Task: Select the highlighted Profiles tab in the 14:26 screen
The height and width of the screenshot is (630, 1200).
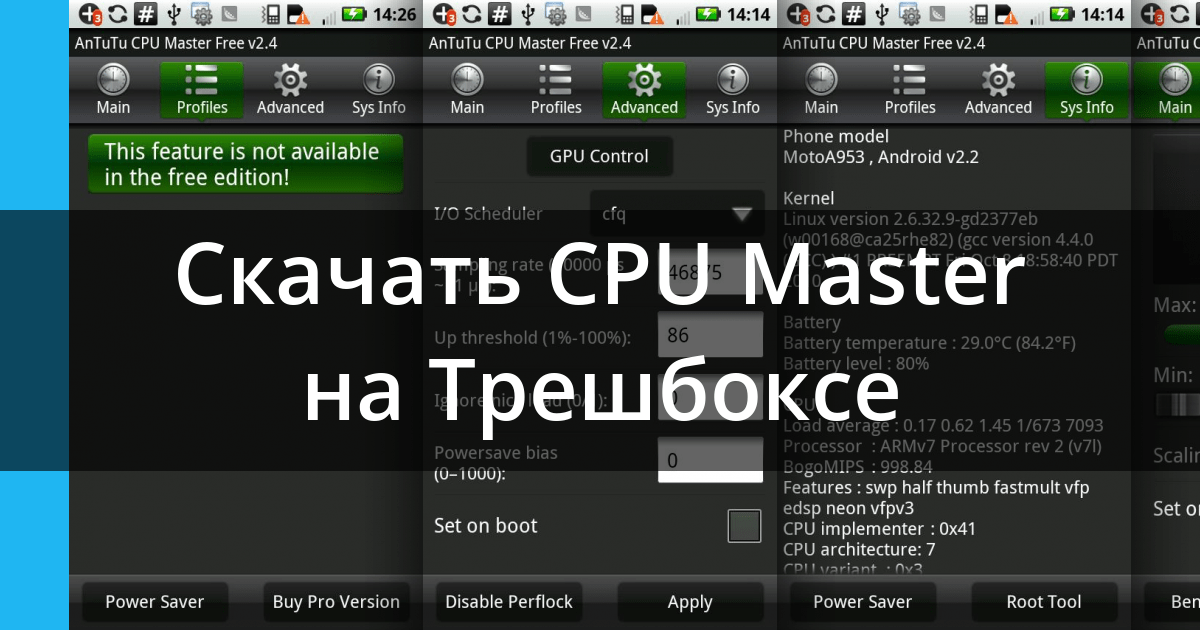Action: [201, 90]
